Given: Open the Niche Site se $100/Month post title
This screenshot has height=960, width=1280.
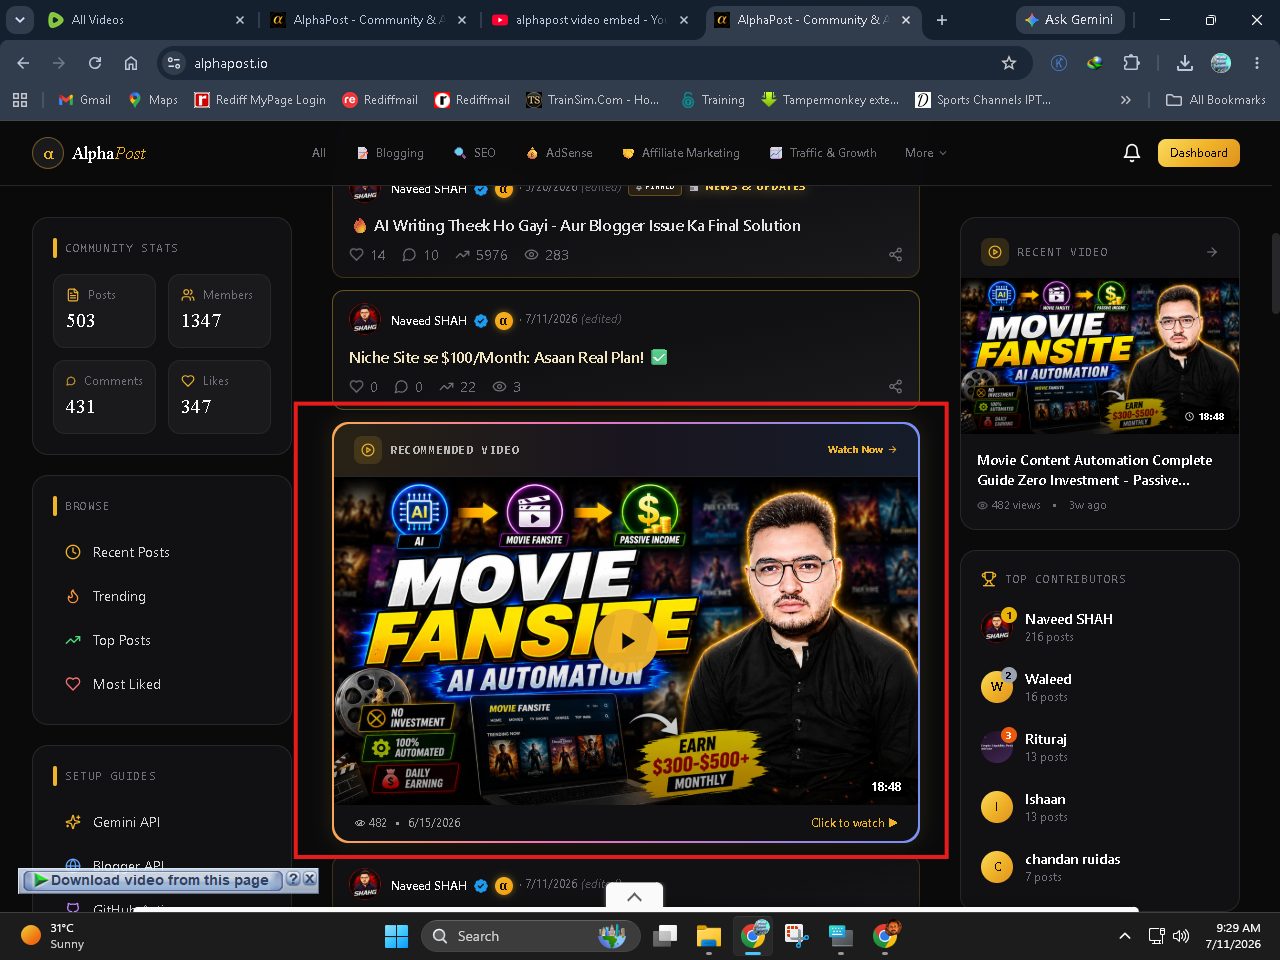Looking at the screenshot, I should pyautogui.click(x=496, y=357).
